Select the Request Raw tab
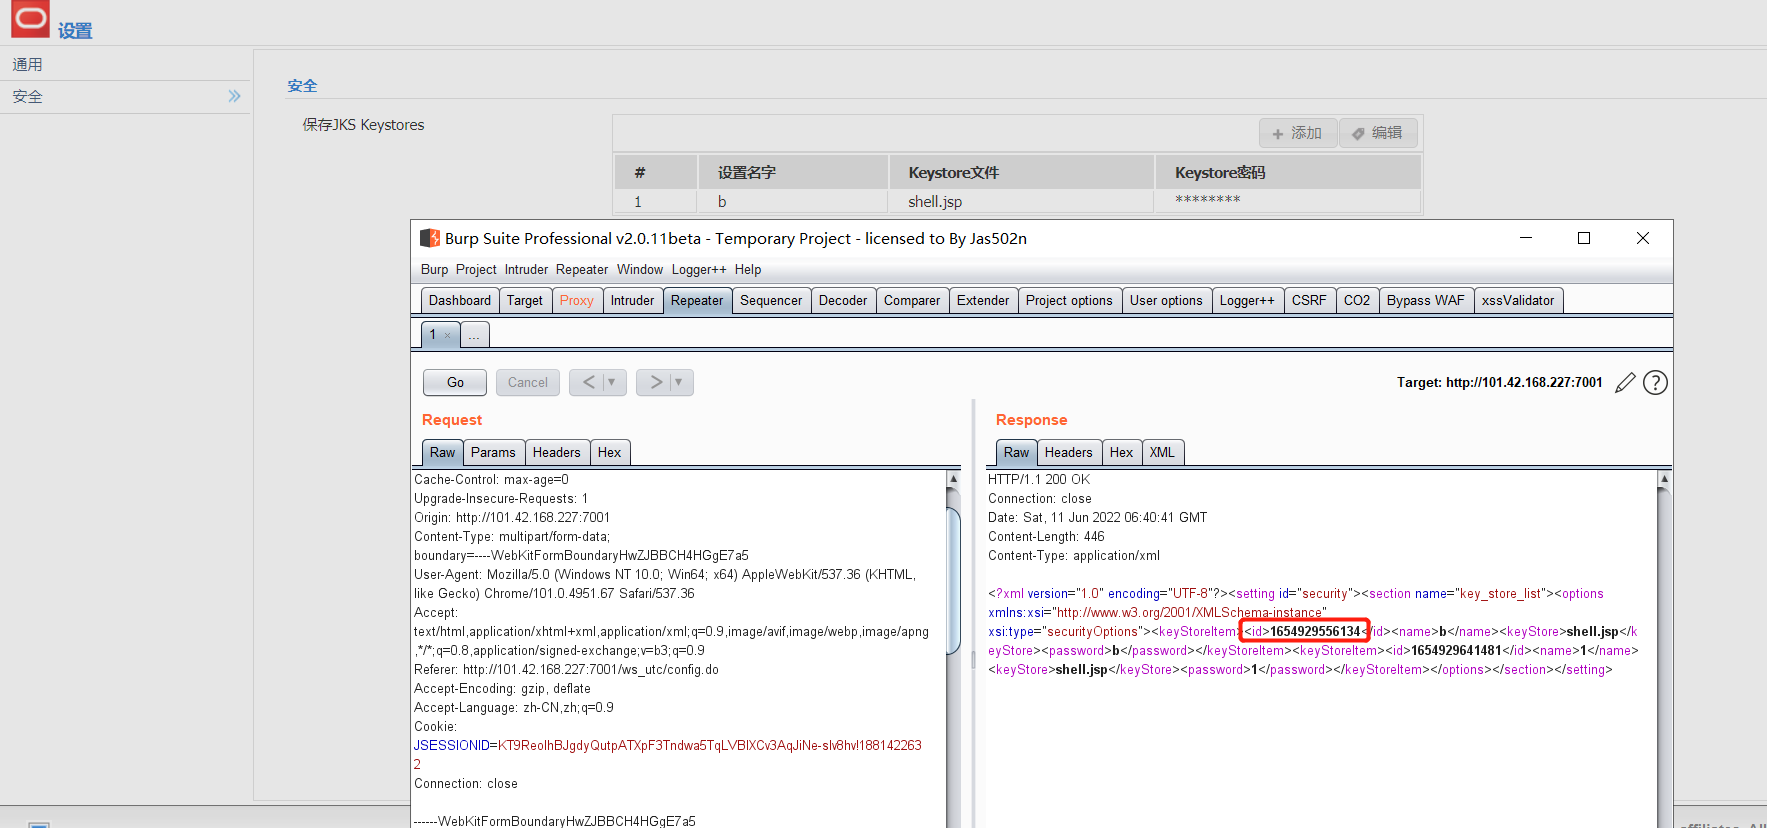This screenshot has width=1767, height=828. [x=442, y=453]
